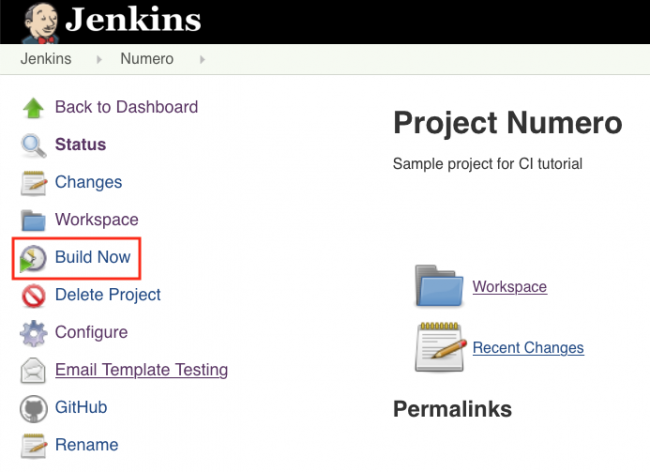This screenshot has width=650, height=472.
Task: Click the Changes notepad icon in sidebar
Action: tap(34, 183)
